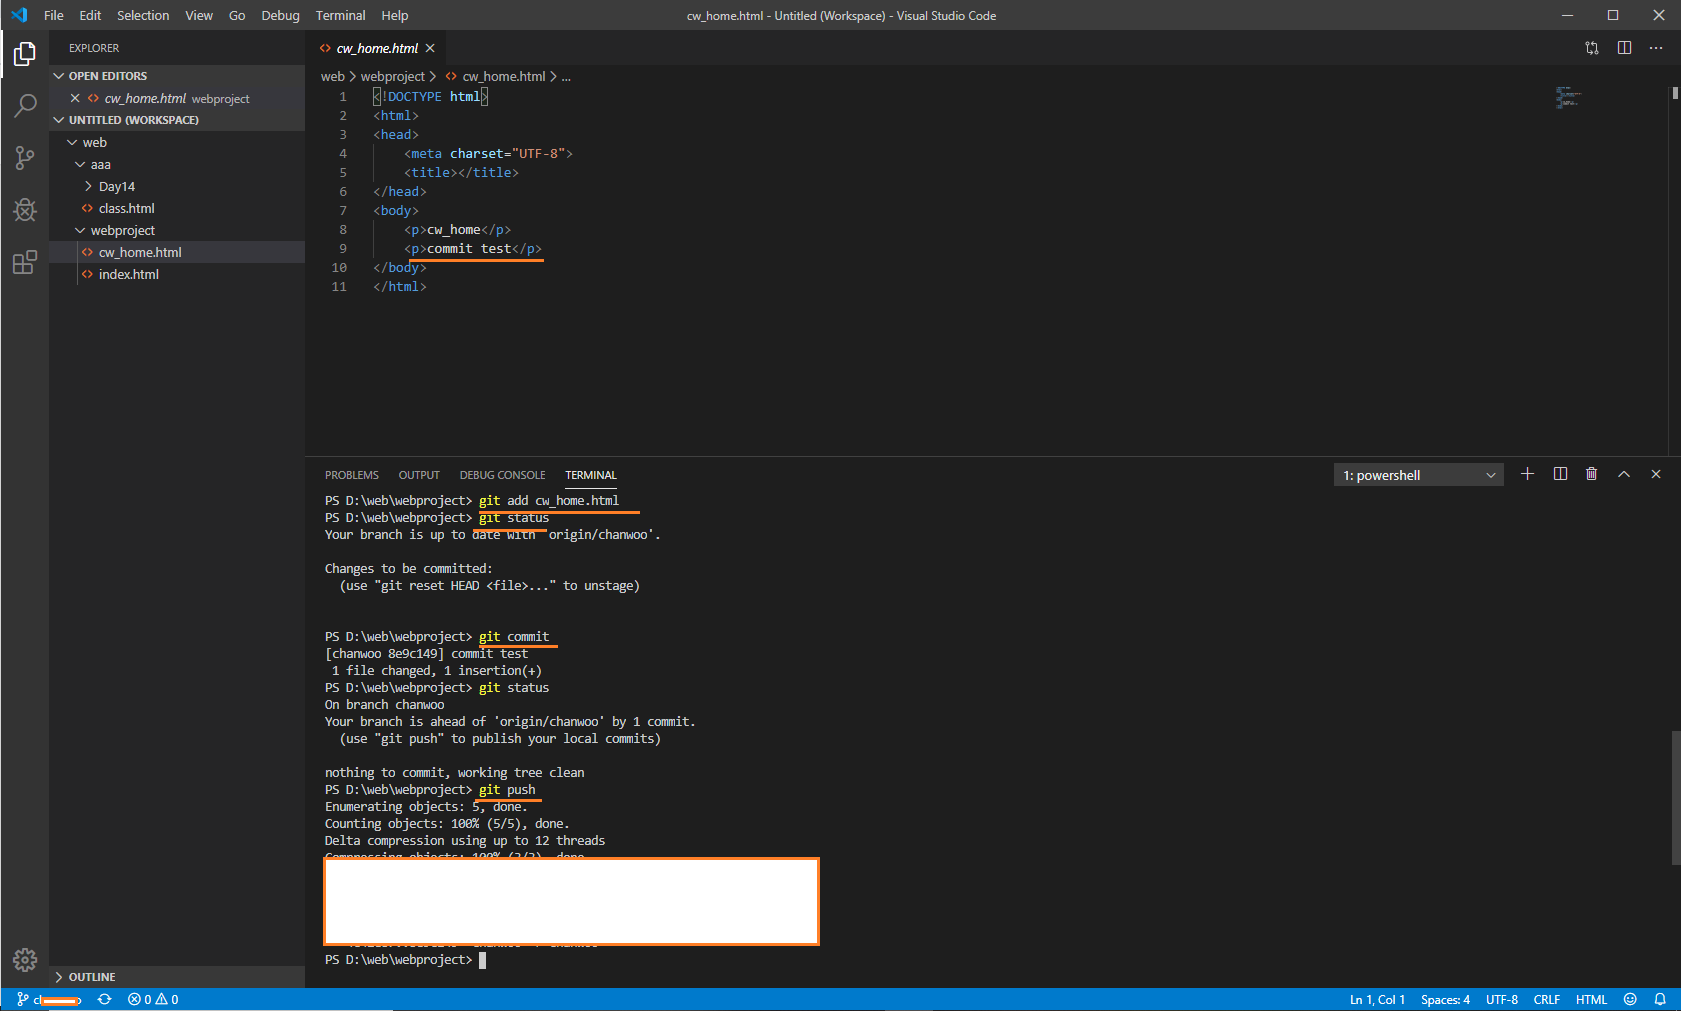Open the Extensions view
This screenshot has height=1011, width=1681.
(x=25, y=262)
